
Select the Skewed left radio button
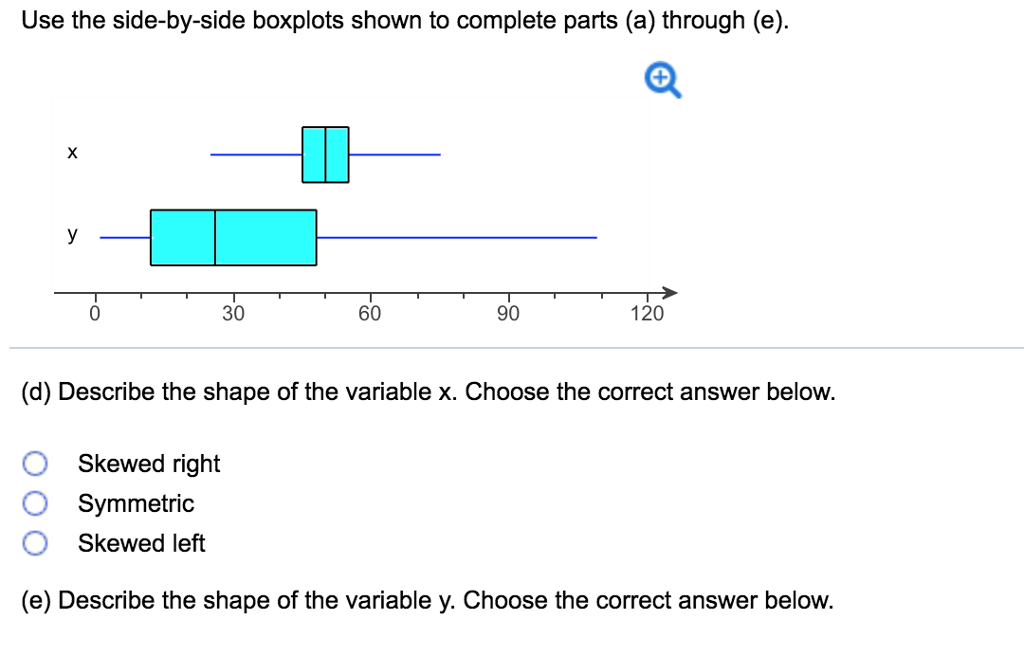point(35,543)
